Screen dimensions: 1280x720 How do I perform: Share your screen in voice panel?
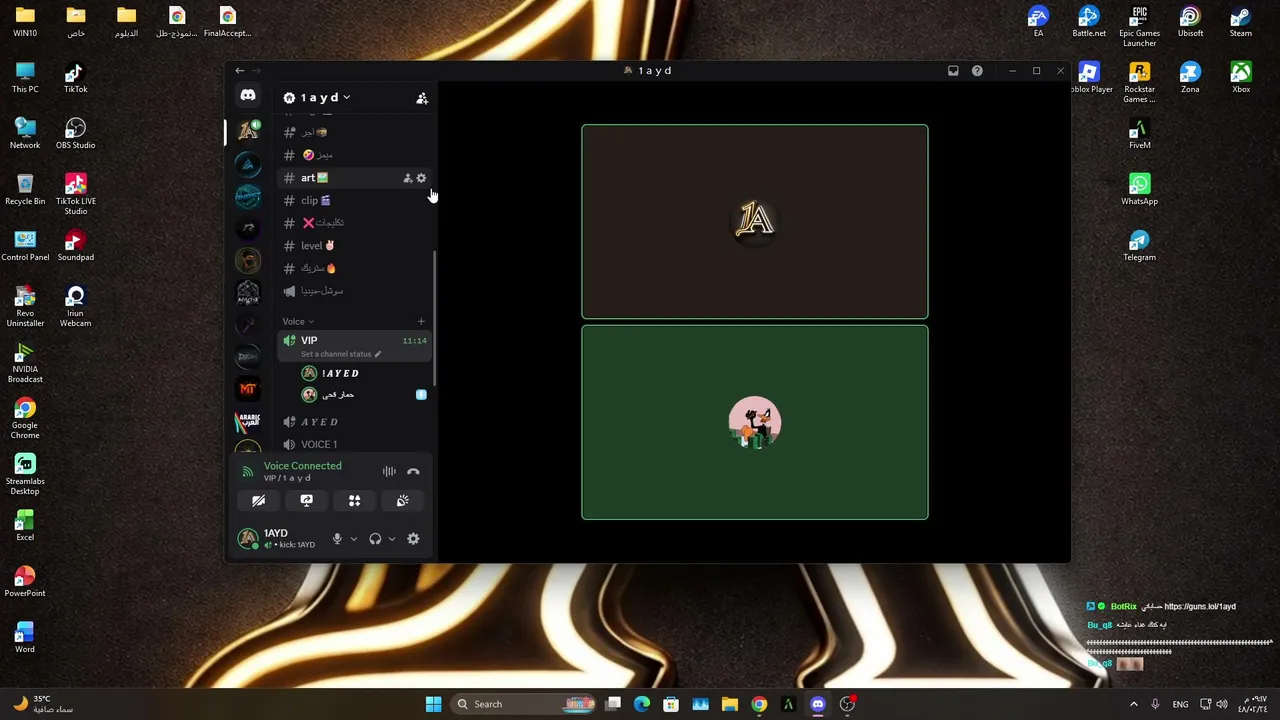pyautogui.click(x=306, y=501)
